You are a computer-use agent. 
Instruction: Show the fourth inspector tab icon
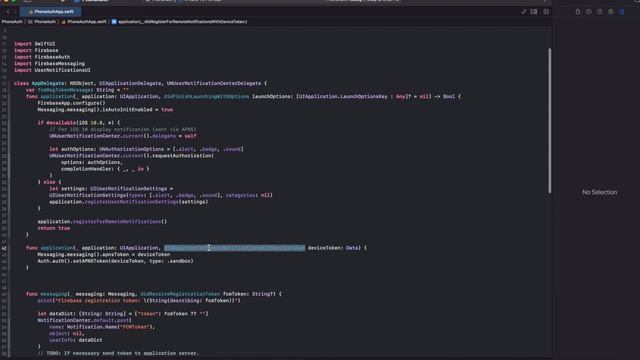pos(611,12)
